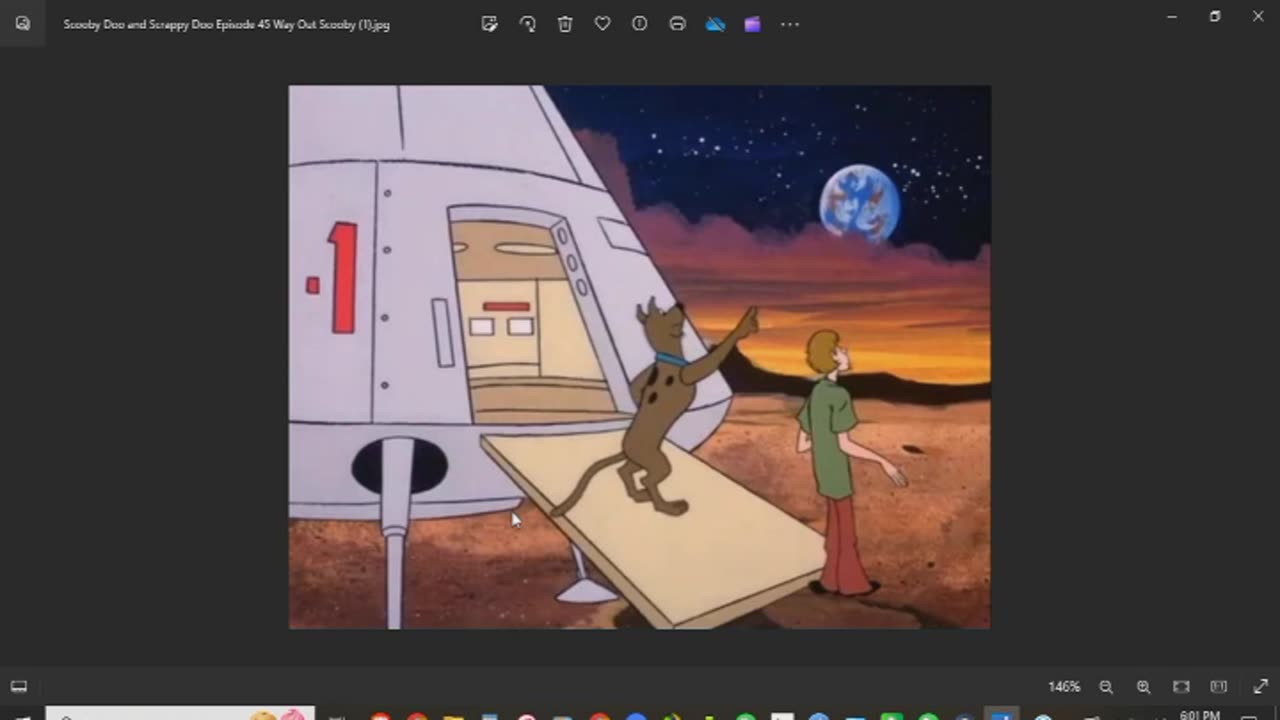Image resolution: width=1280 pixels, height=720 pixels.
Task: Close the Photos window
Action: click(x=1258, y=17)
